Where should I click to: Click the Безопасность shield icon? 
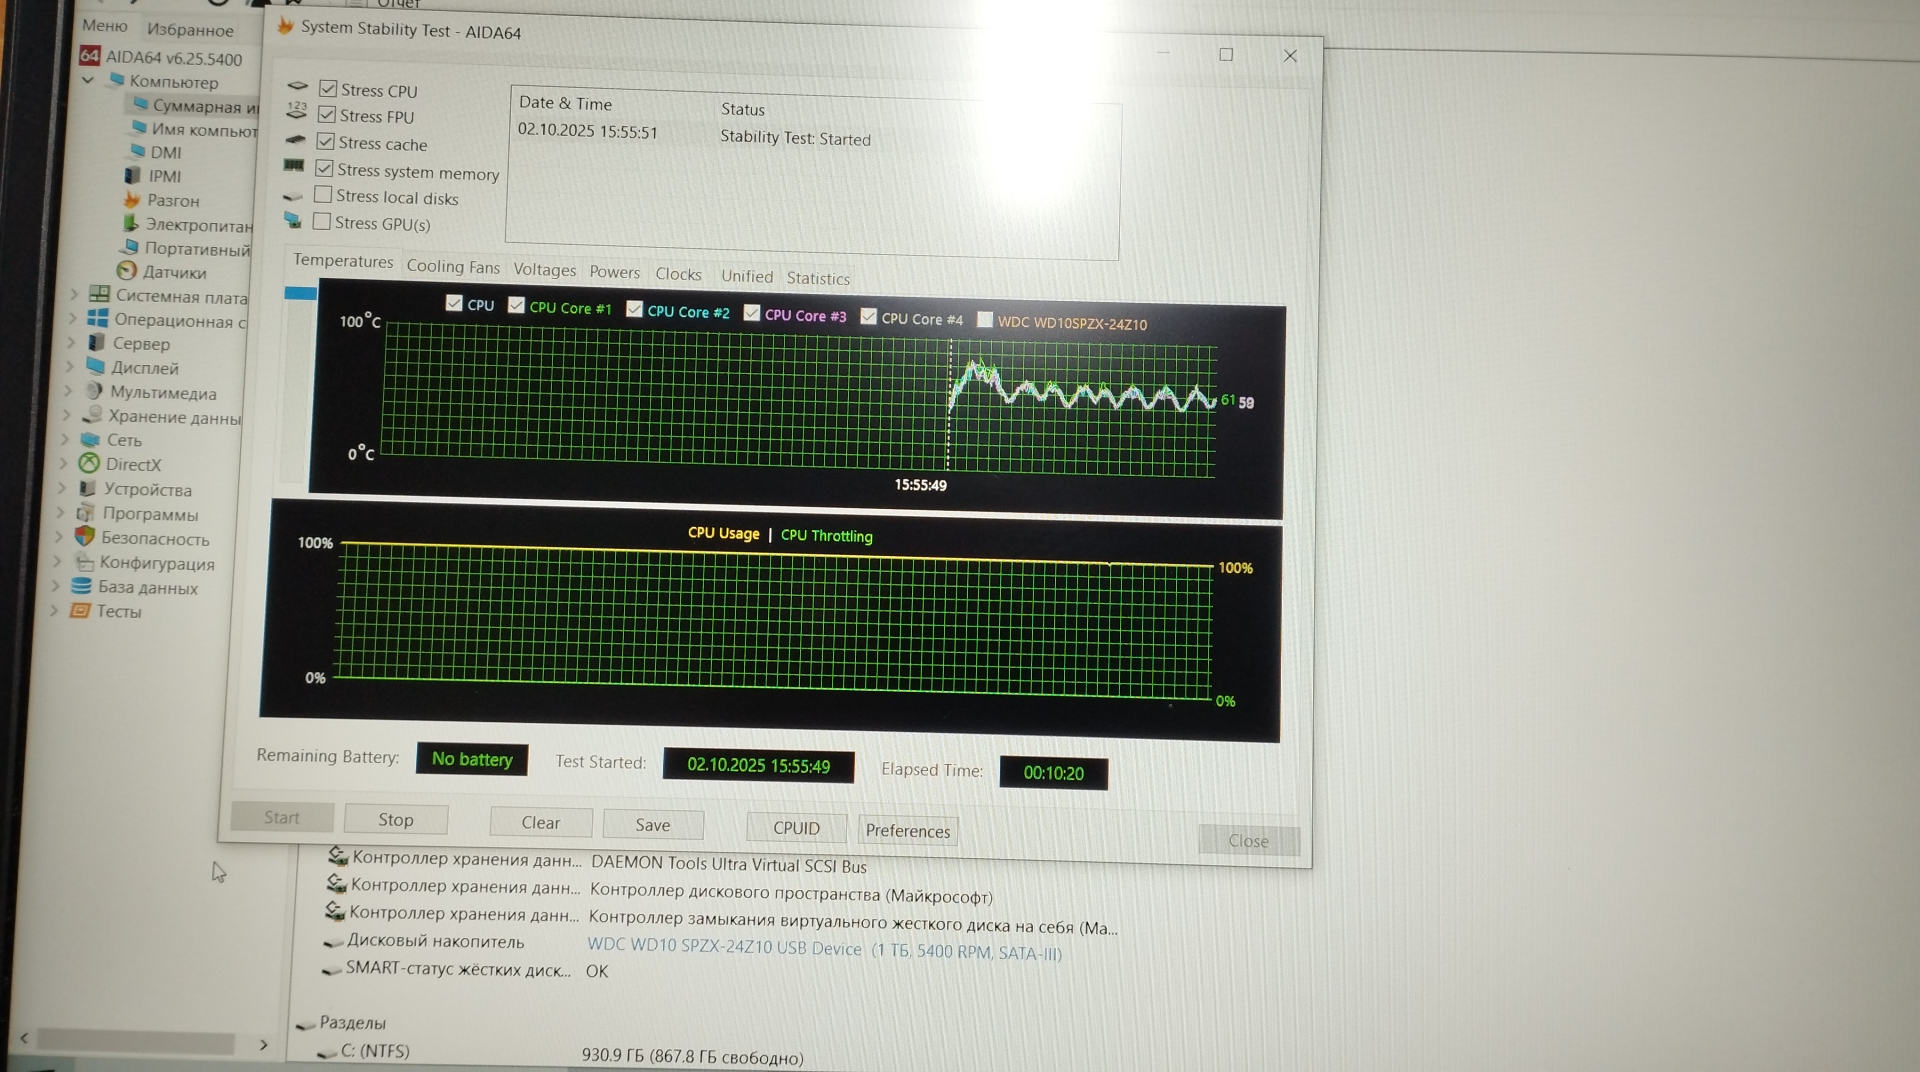pos(85,537)
